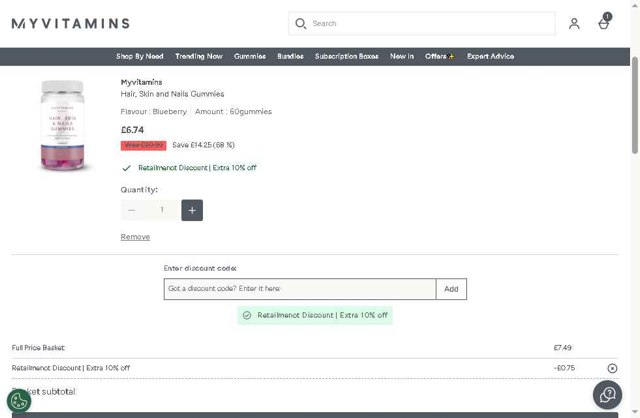Screen dimensions: 640x418
Task: Click the red Was price badge
Action: tap(144, 145)
